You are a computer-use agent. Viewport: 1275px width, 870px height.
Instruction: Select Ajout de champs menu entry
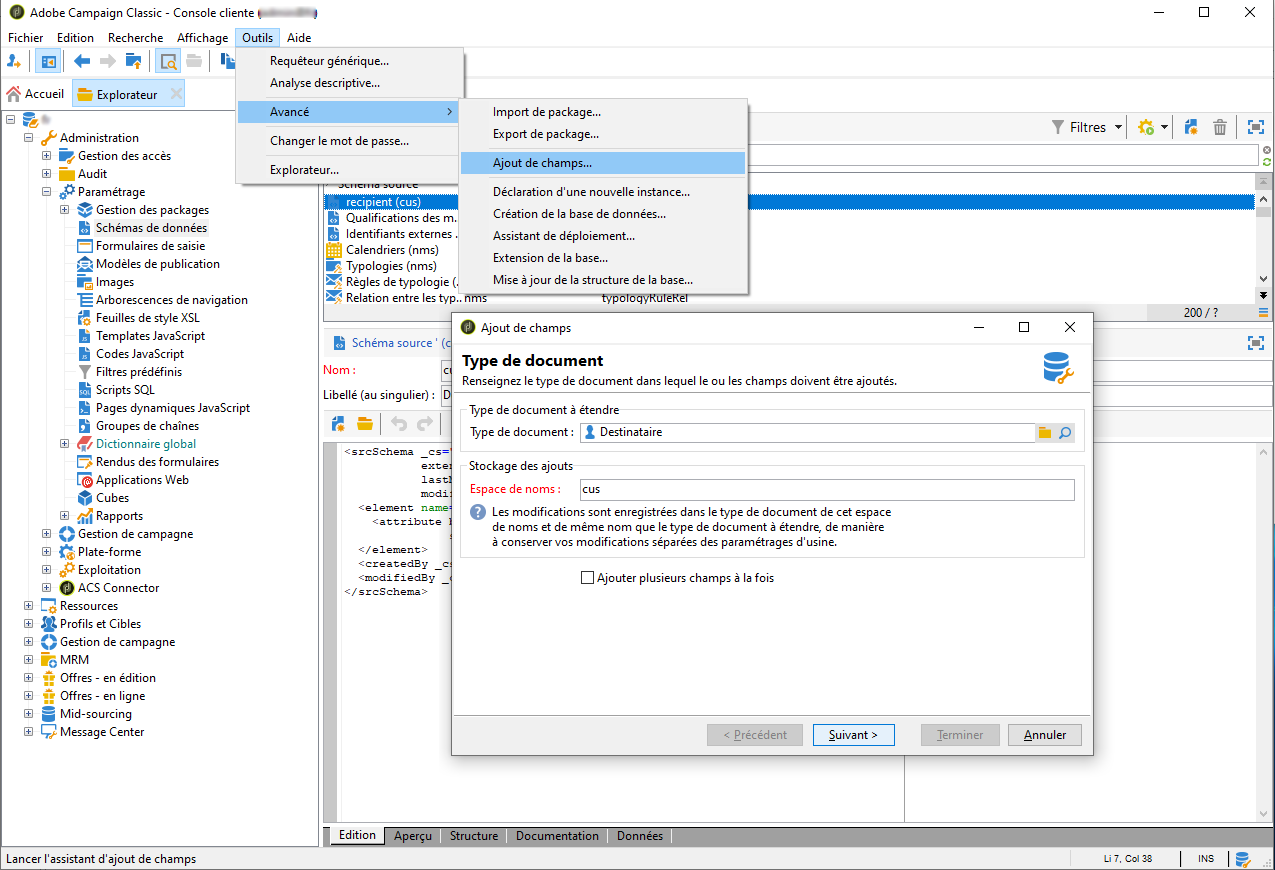tap(603, 162)
